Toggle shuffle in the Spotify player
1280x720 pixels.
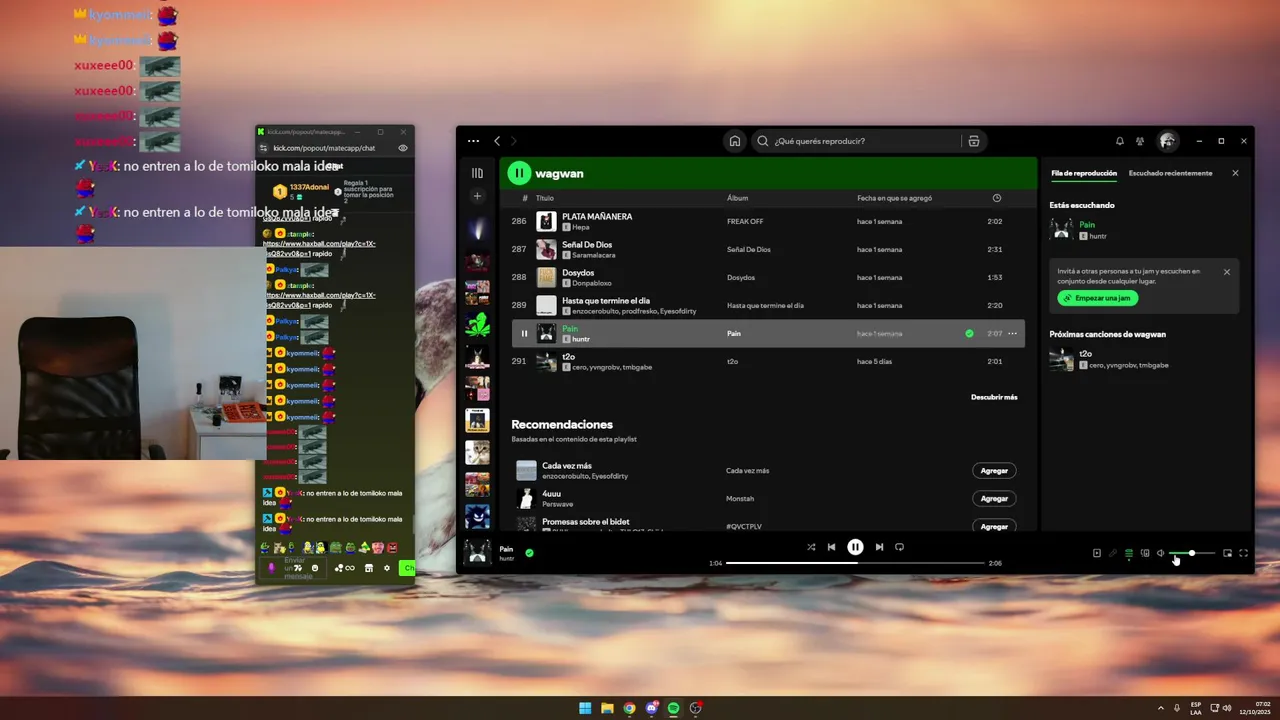811,547
